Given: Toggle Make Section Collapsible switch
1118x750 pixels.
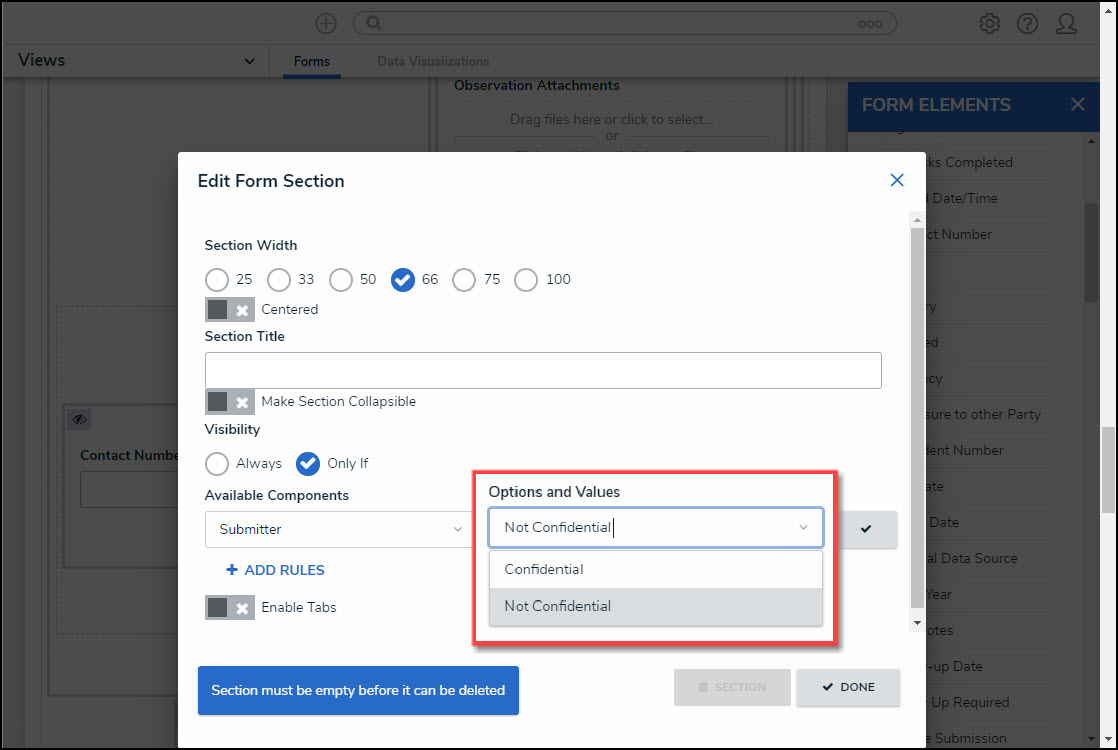Looking at the screenshot, I should [230, 401].
